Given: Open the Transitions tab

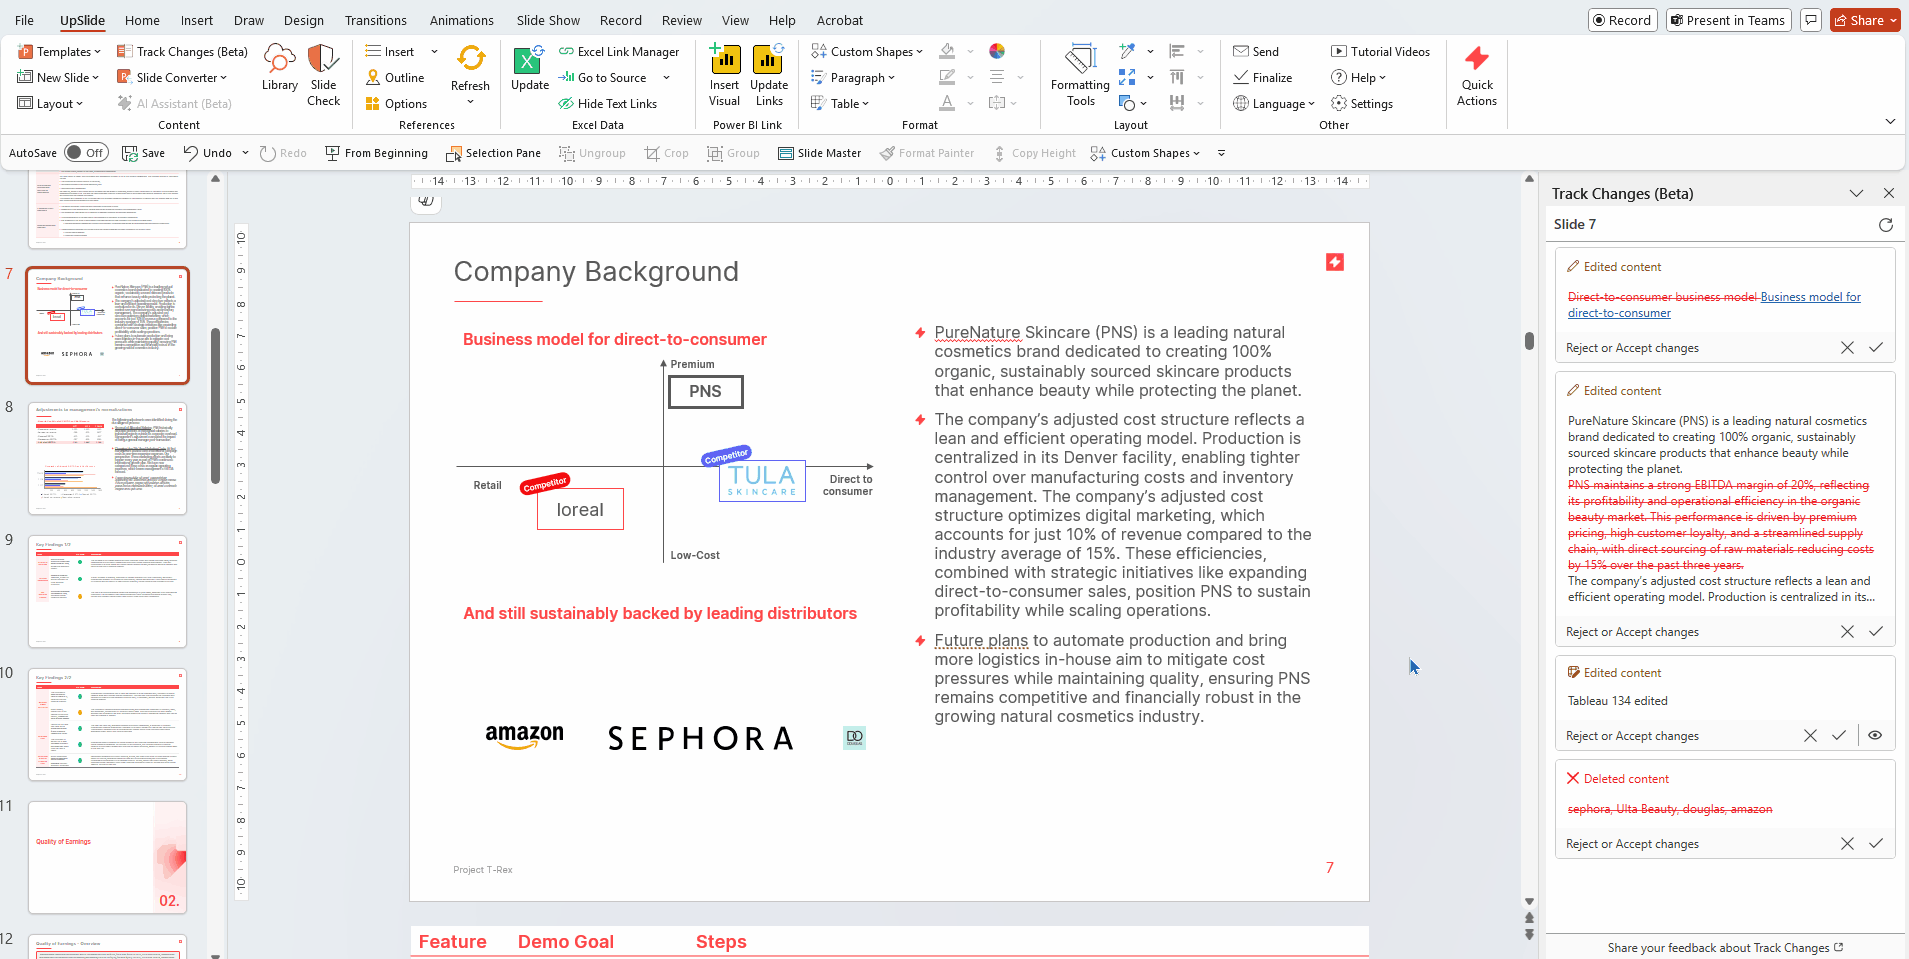Looking at the screenshot, I should coord(376,20).
